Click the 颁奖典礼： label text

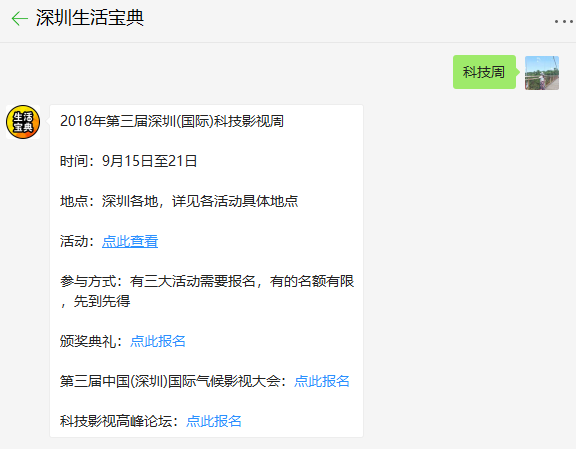point(92,341)
